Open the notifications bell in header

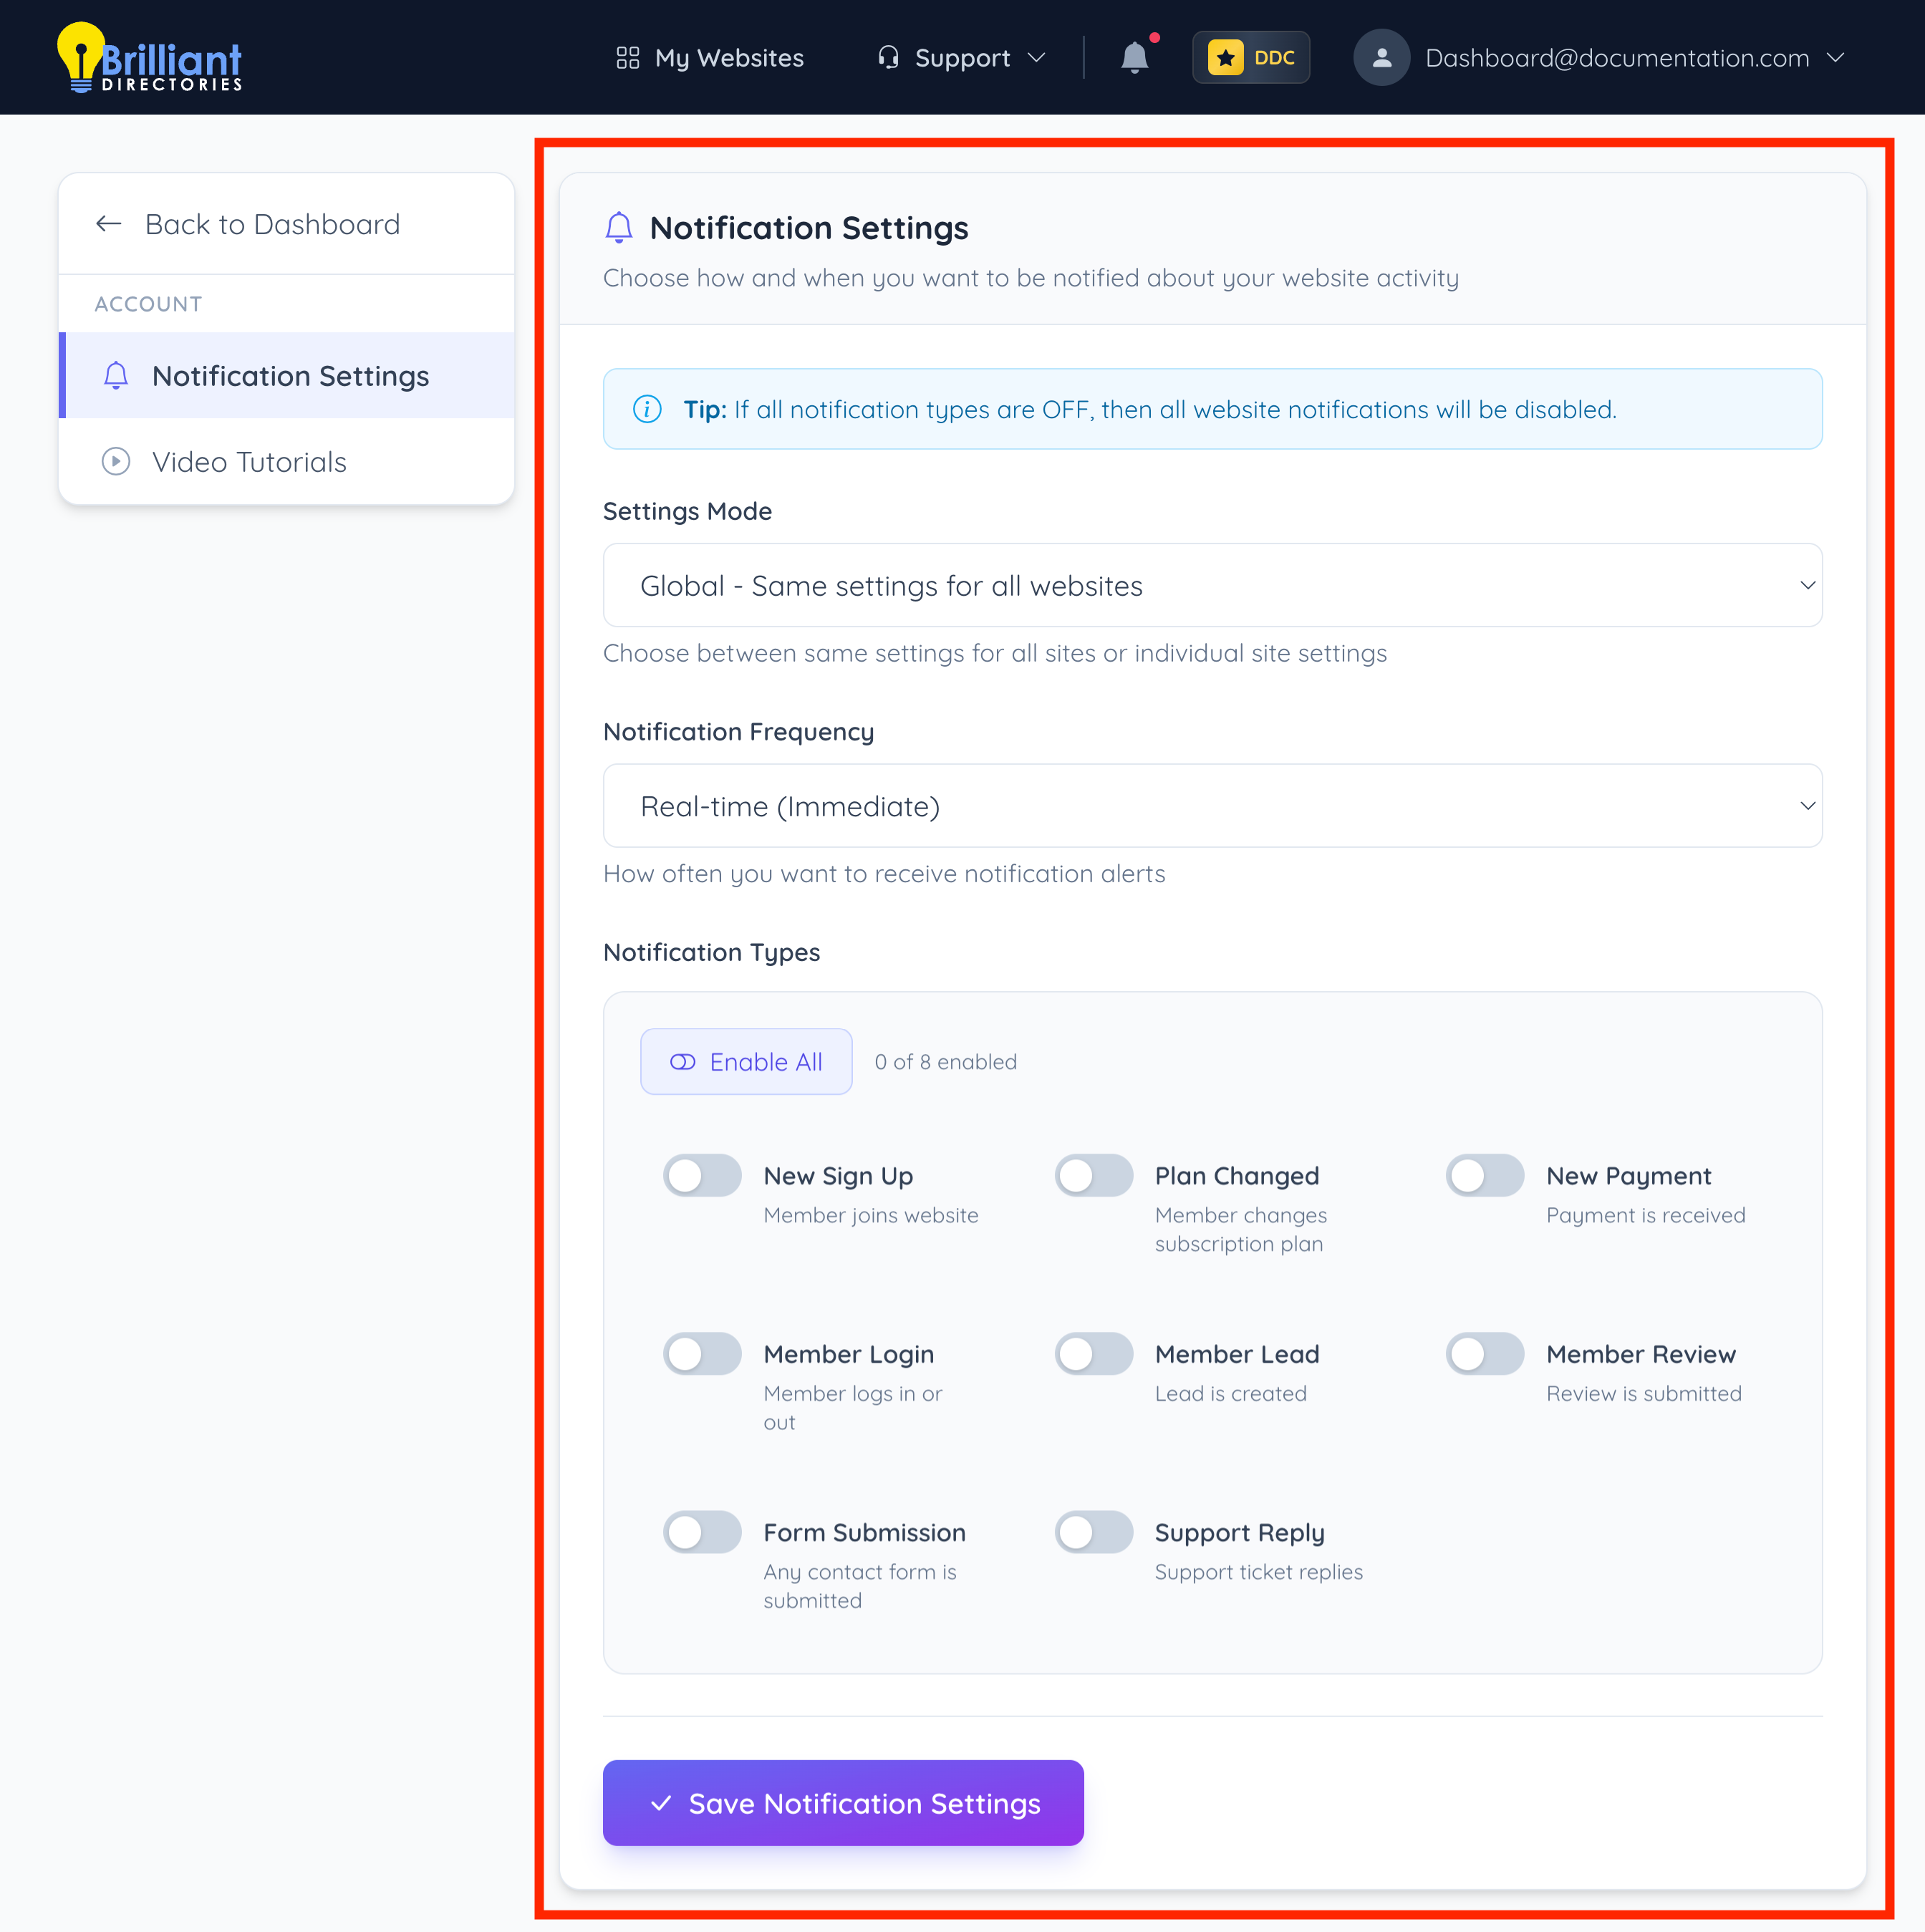1134,58
